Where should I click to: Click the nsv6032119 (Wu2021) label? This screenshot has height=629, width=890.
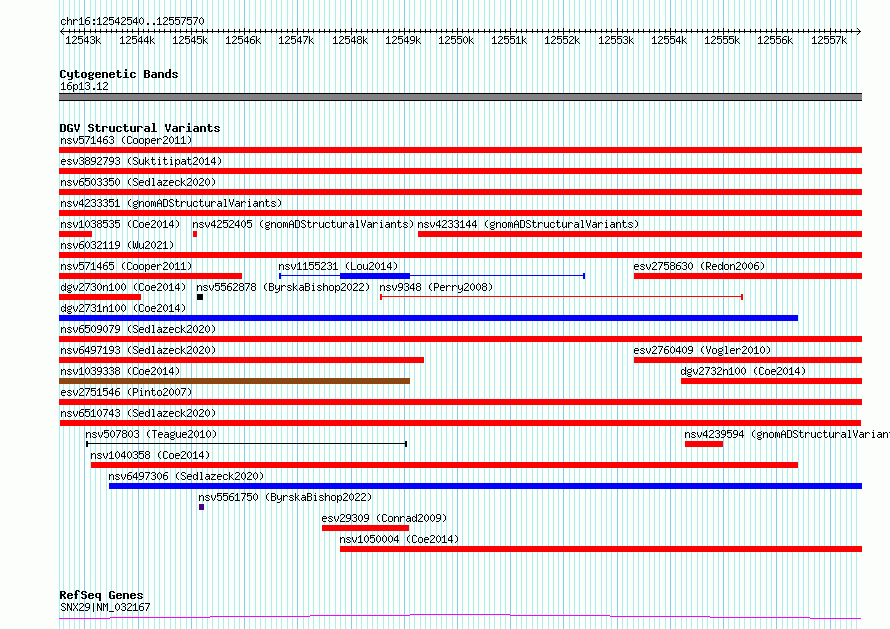tap(117, 245)
